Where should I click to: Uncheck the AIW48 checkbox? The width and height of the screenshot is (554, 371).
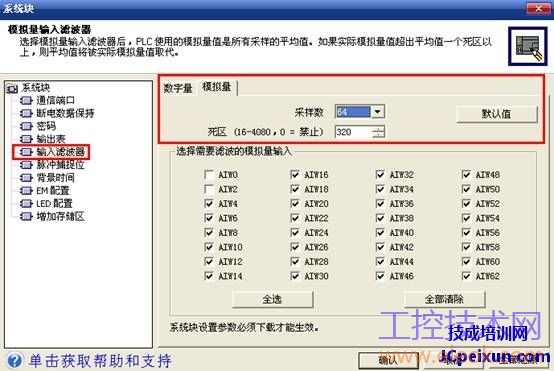(x=466, y=175)
